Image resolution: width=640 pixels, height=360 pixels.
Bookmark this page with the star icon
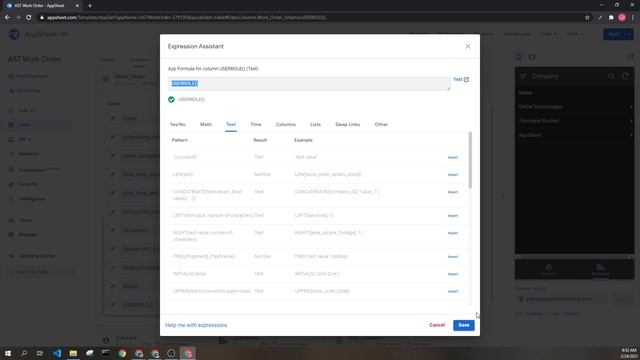coord(587,18)
